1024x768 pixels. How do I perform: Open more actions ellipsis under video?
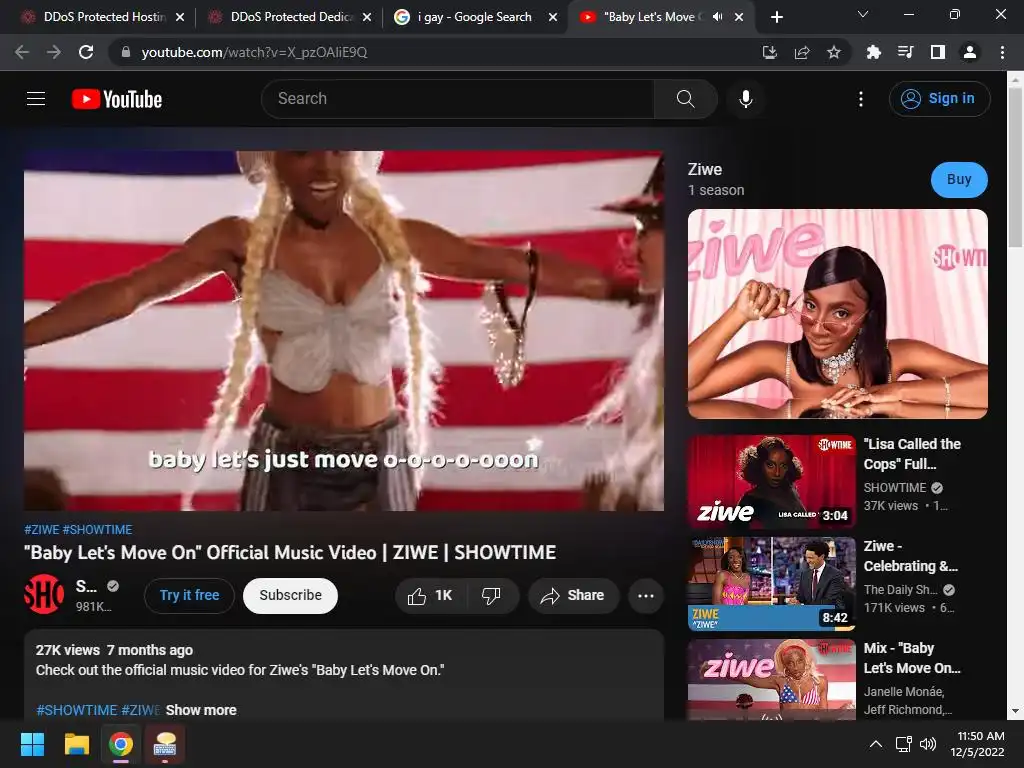pyautogui.click(x=645, y=596)
